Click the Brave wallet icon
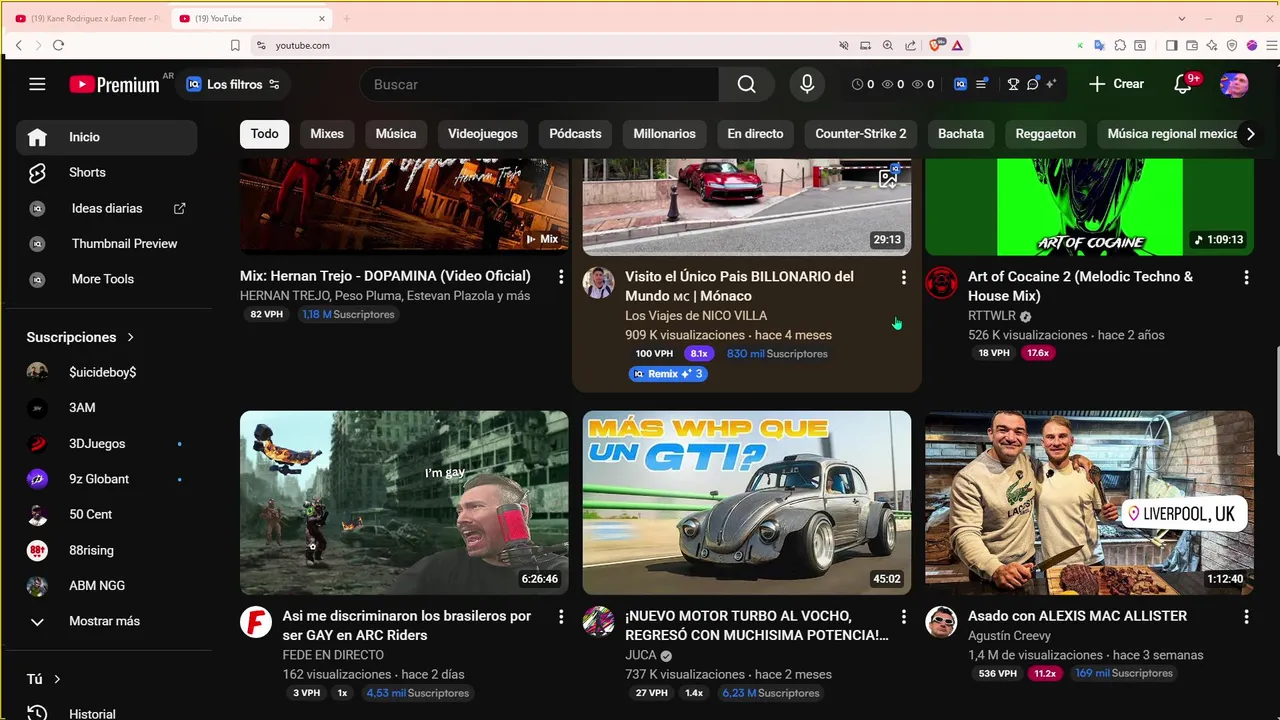Viewport: 1280px width, 720px height. (x=1192, y=45)
